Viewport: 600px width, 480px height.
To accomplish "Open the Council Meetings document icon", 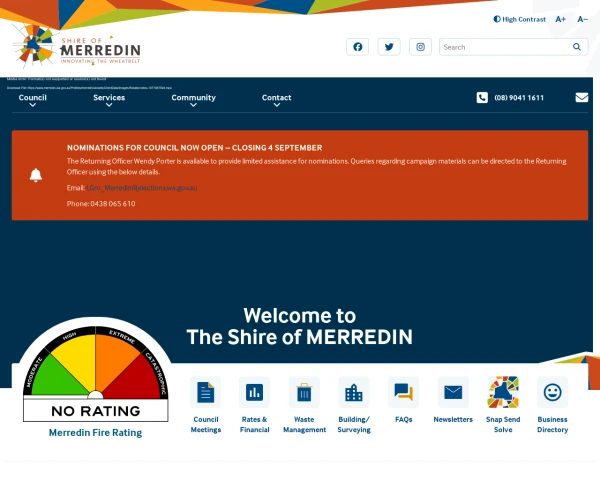I will [205, 392].
